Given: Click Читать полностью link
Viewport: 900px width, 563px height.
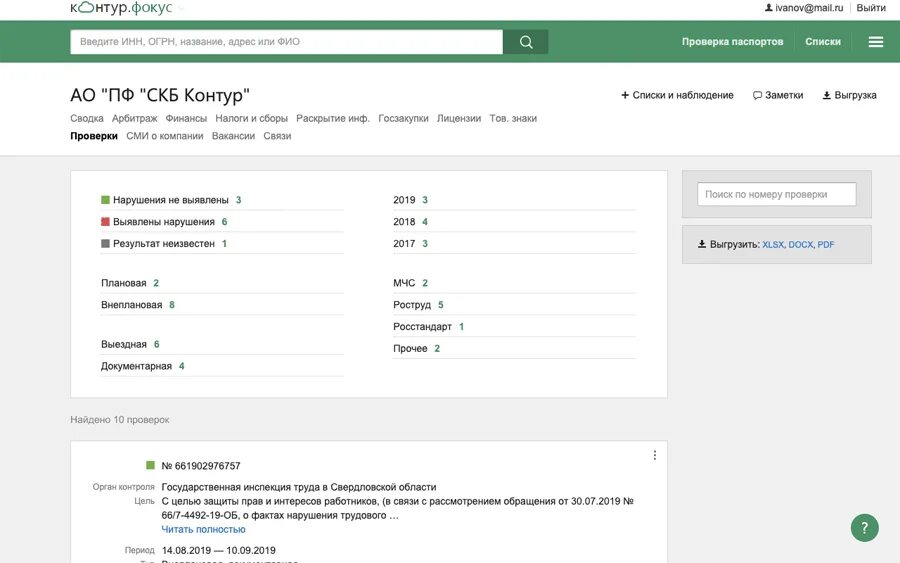Looking at the screenshot, I should click(203, 529).
